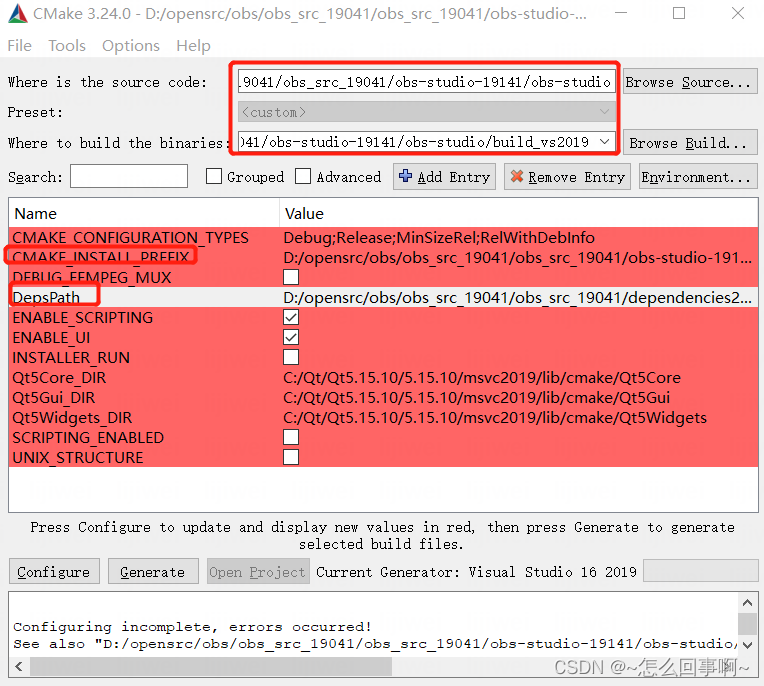The height and width of the screenshot is (686, 764).
Task: Click the Qt5Core cmake path value
Action: tap(482, 378)
